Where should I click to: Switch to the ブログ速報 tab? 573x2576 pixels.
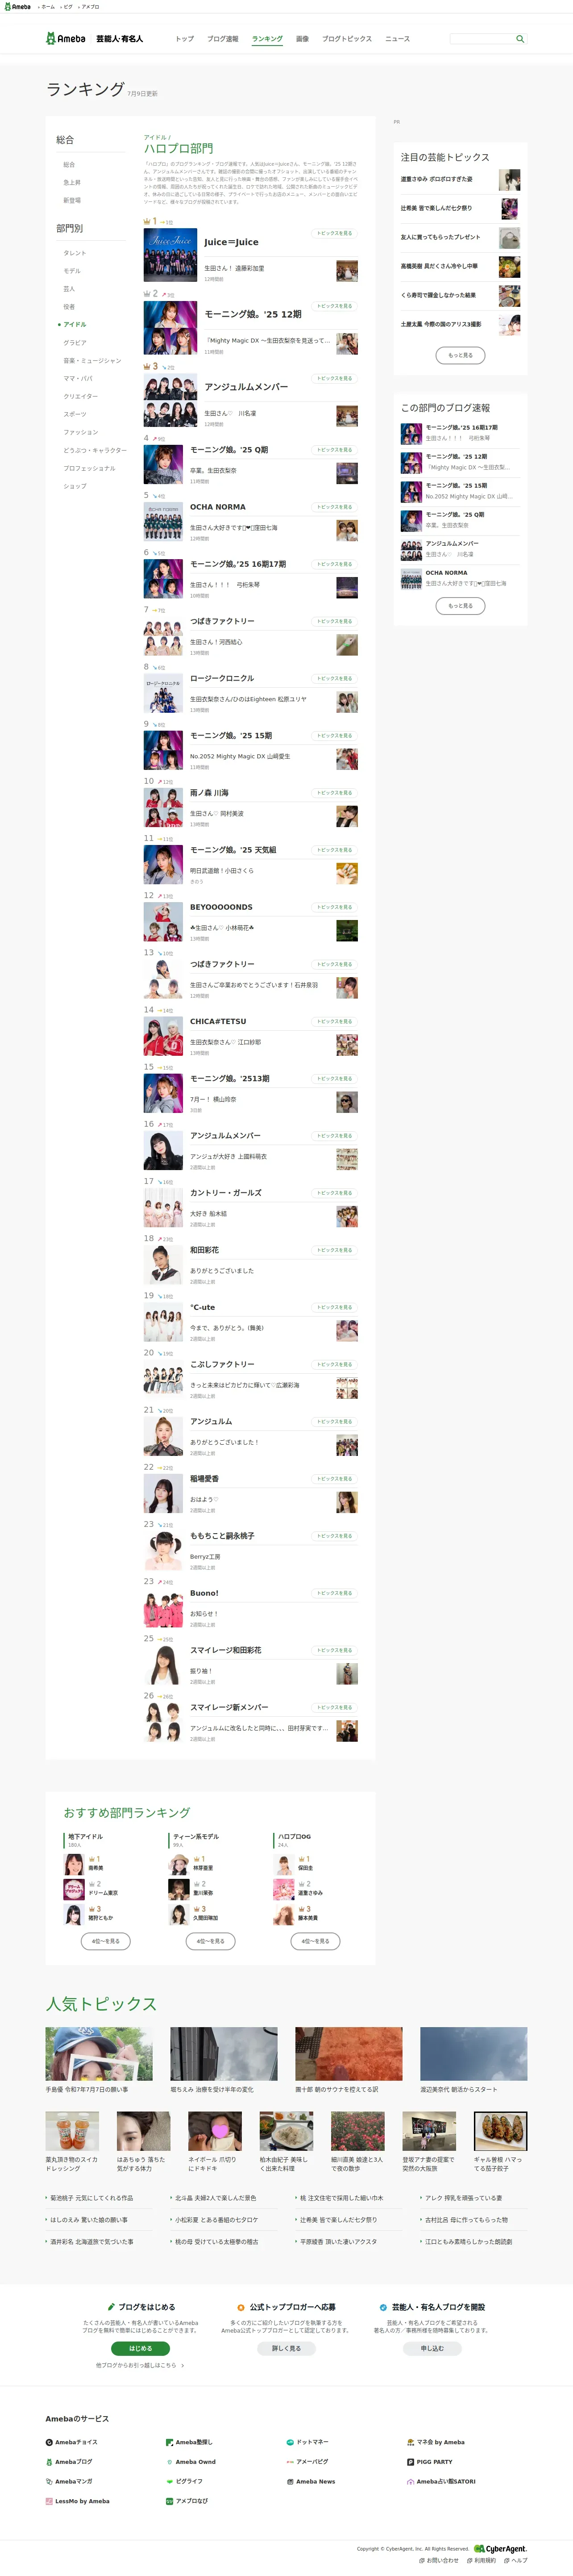point(223,39)
